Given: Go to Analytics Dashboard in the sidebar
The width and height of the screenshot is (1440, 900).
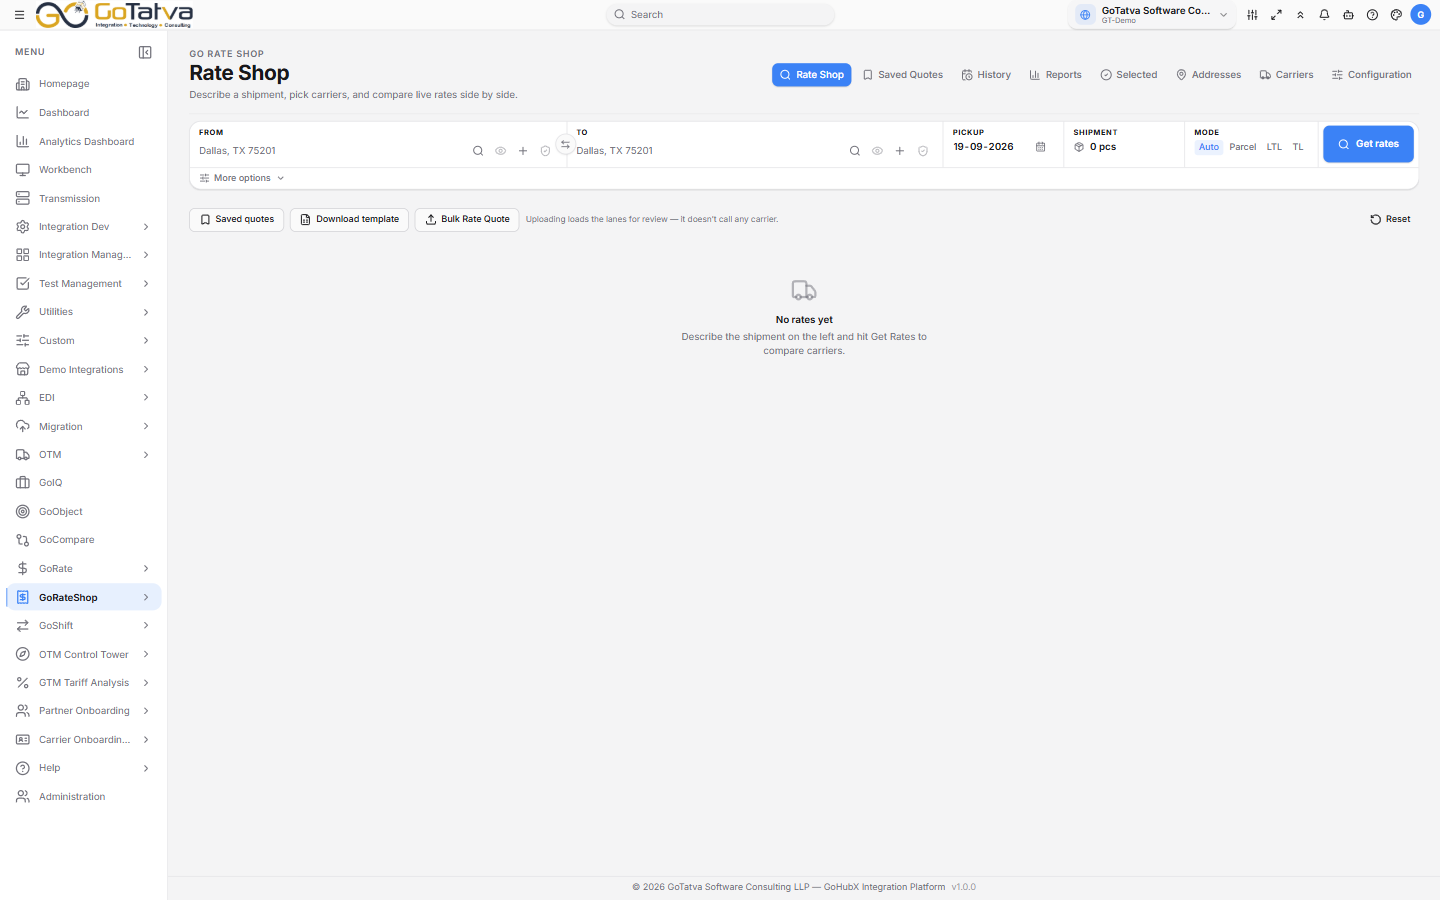Looking at the screenshot, I should [84, 142].
